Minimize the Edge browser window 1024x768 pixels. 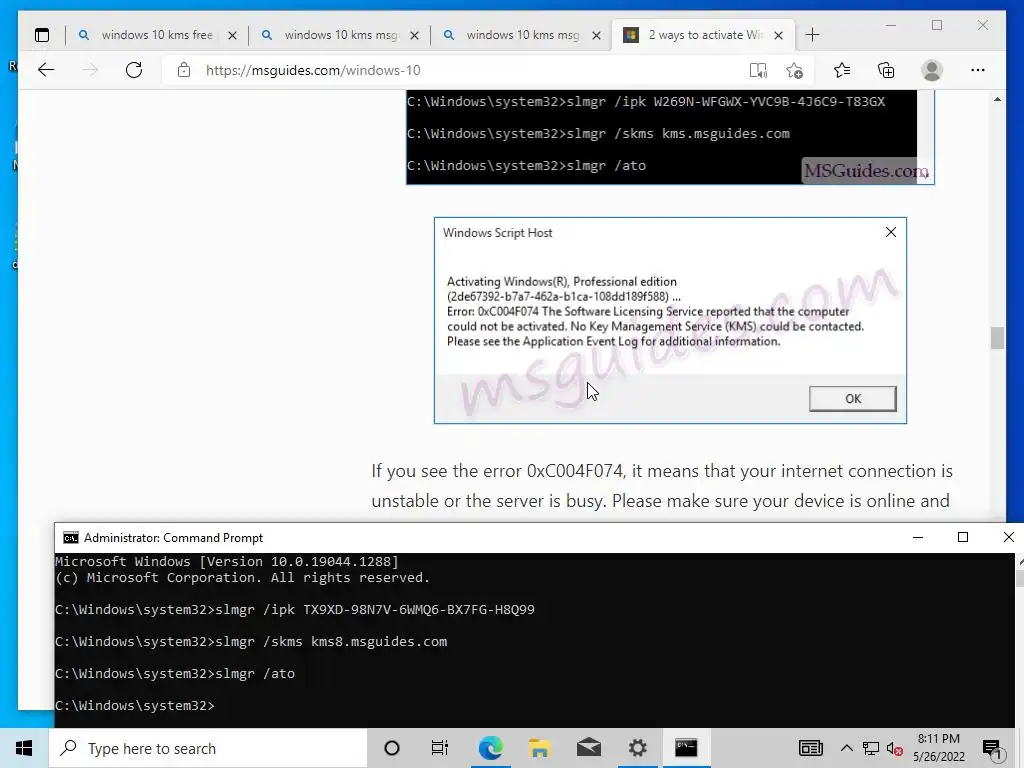[891, 25]
